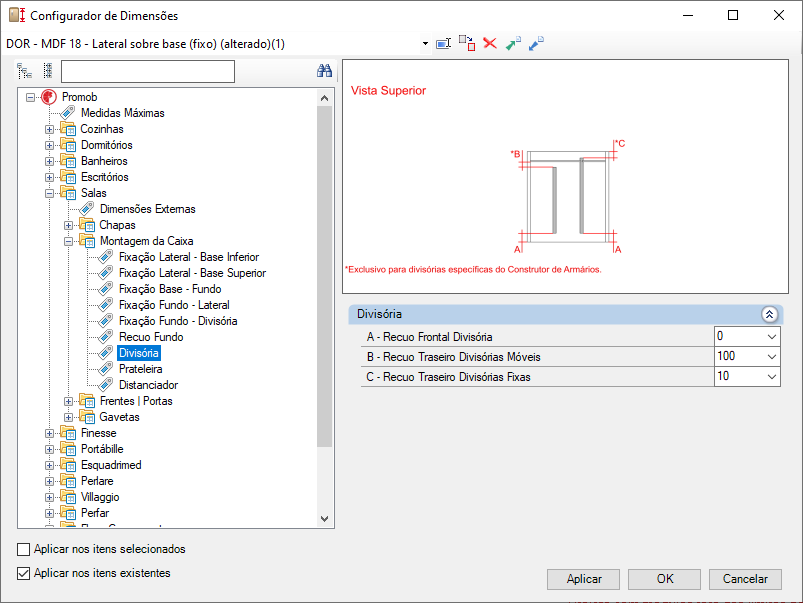The height and width of the screenshot is (615, 803).
Task: Click the rename configuration icon in toolbar
Action: pyautogui.click(x=443, y=44)
